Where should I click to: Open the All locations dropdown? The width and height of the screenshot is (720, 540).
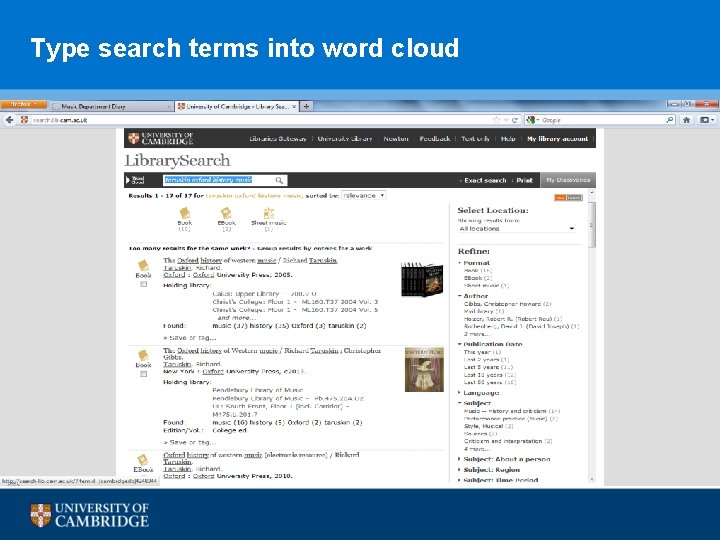tap(517, 228)
